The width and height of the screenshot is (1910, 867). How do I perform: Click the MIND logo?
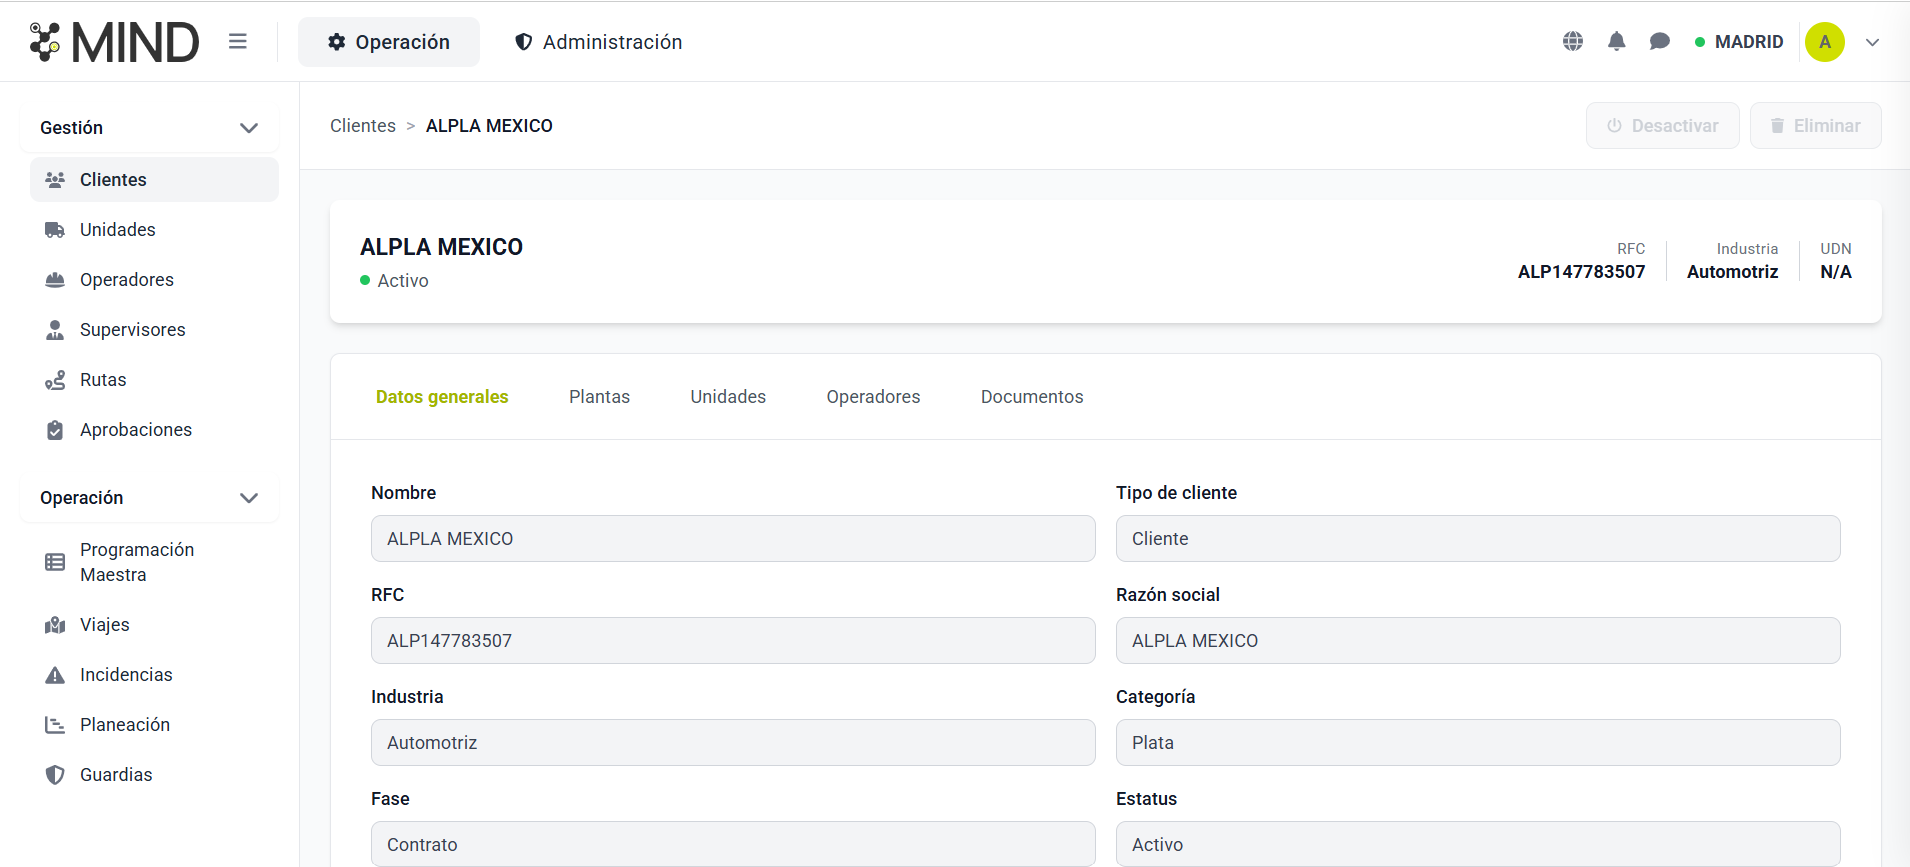point(114,42)
